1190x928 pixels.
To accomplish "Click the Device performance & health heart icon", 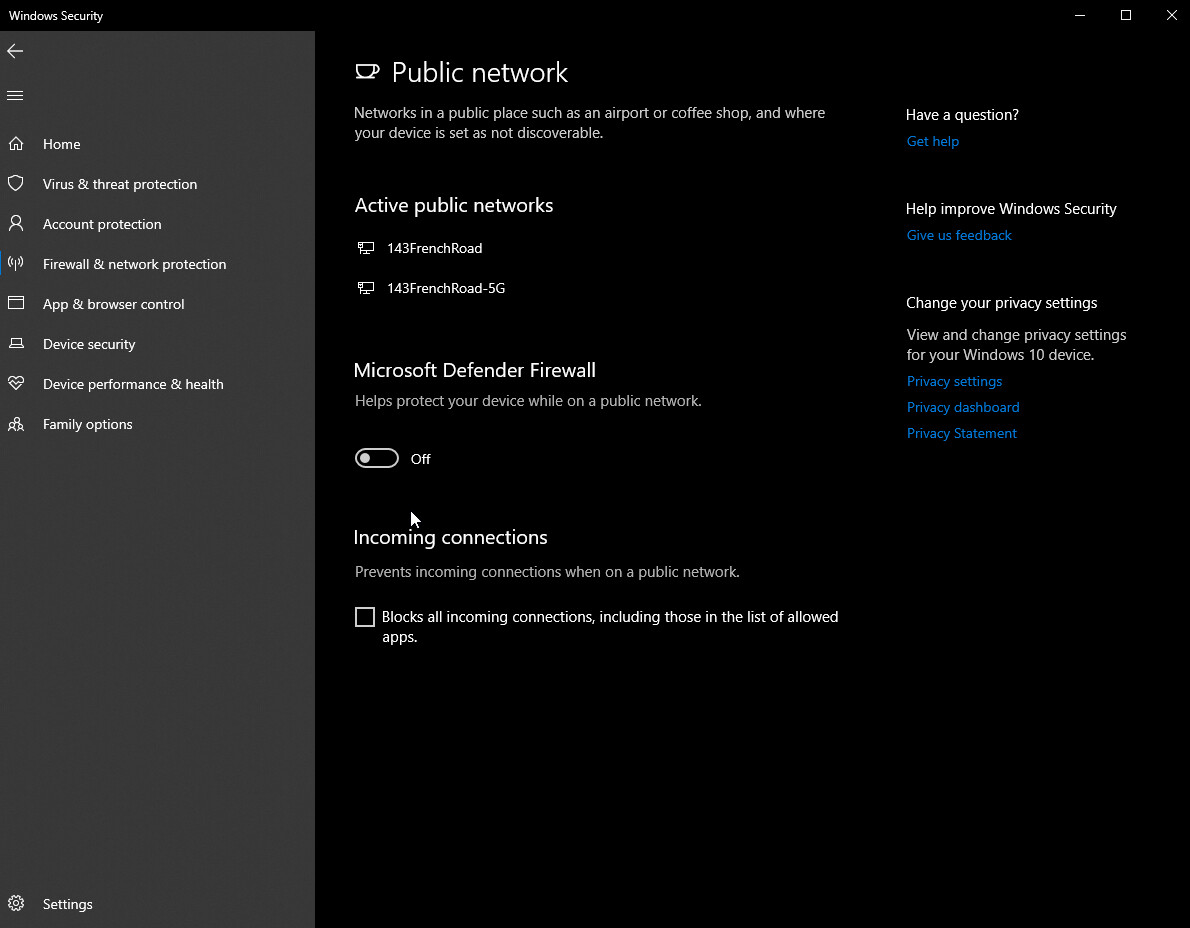I will tap(16, 384).
